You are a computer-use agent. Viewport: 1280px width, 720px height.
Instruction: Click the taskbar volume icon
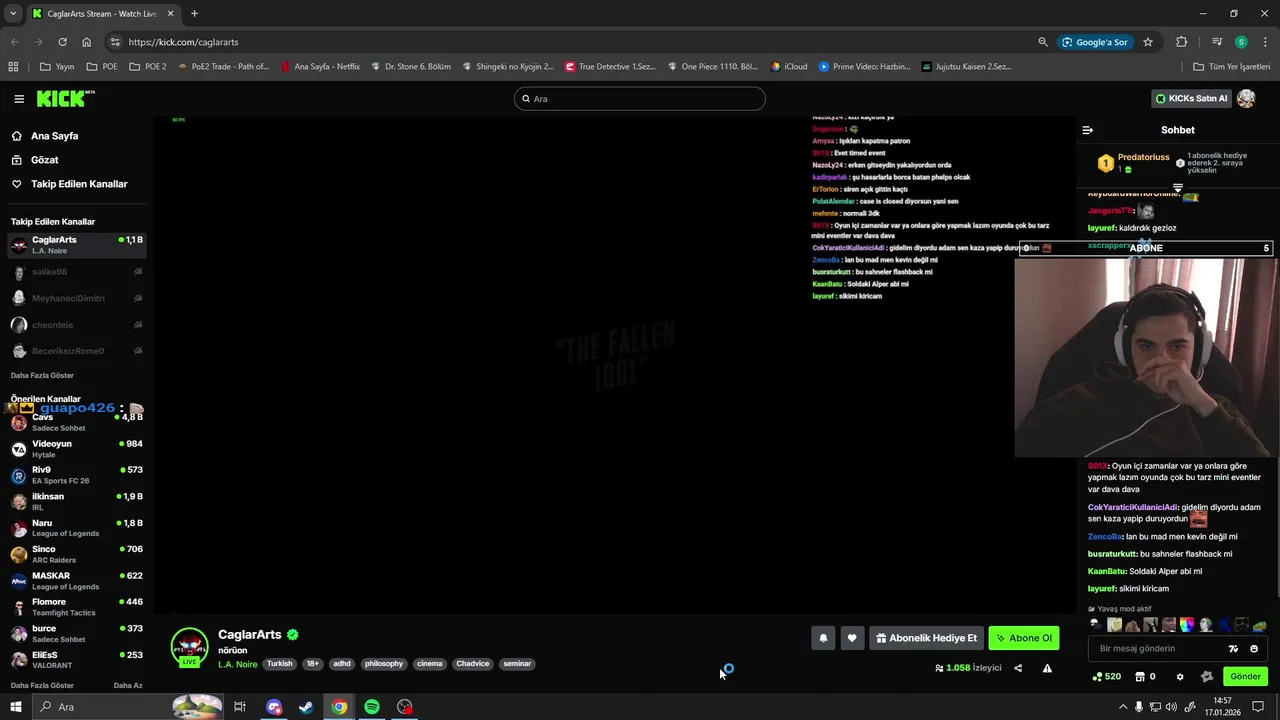tap(1171, 707)
